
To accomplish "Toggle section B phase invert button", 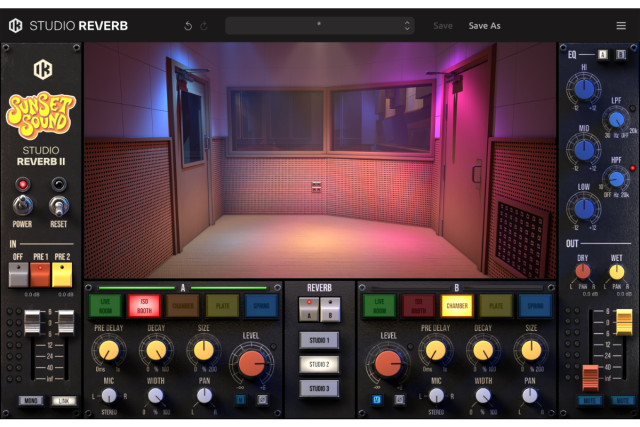I will pyautogui.click(x=399, y=400).
